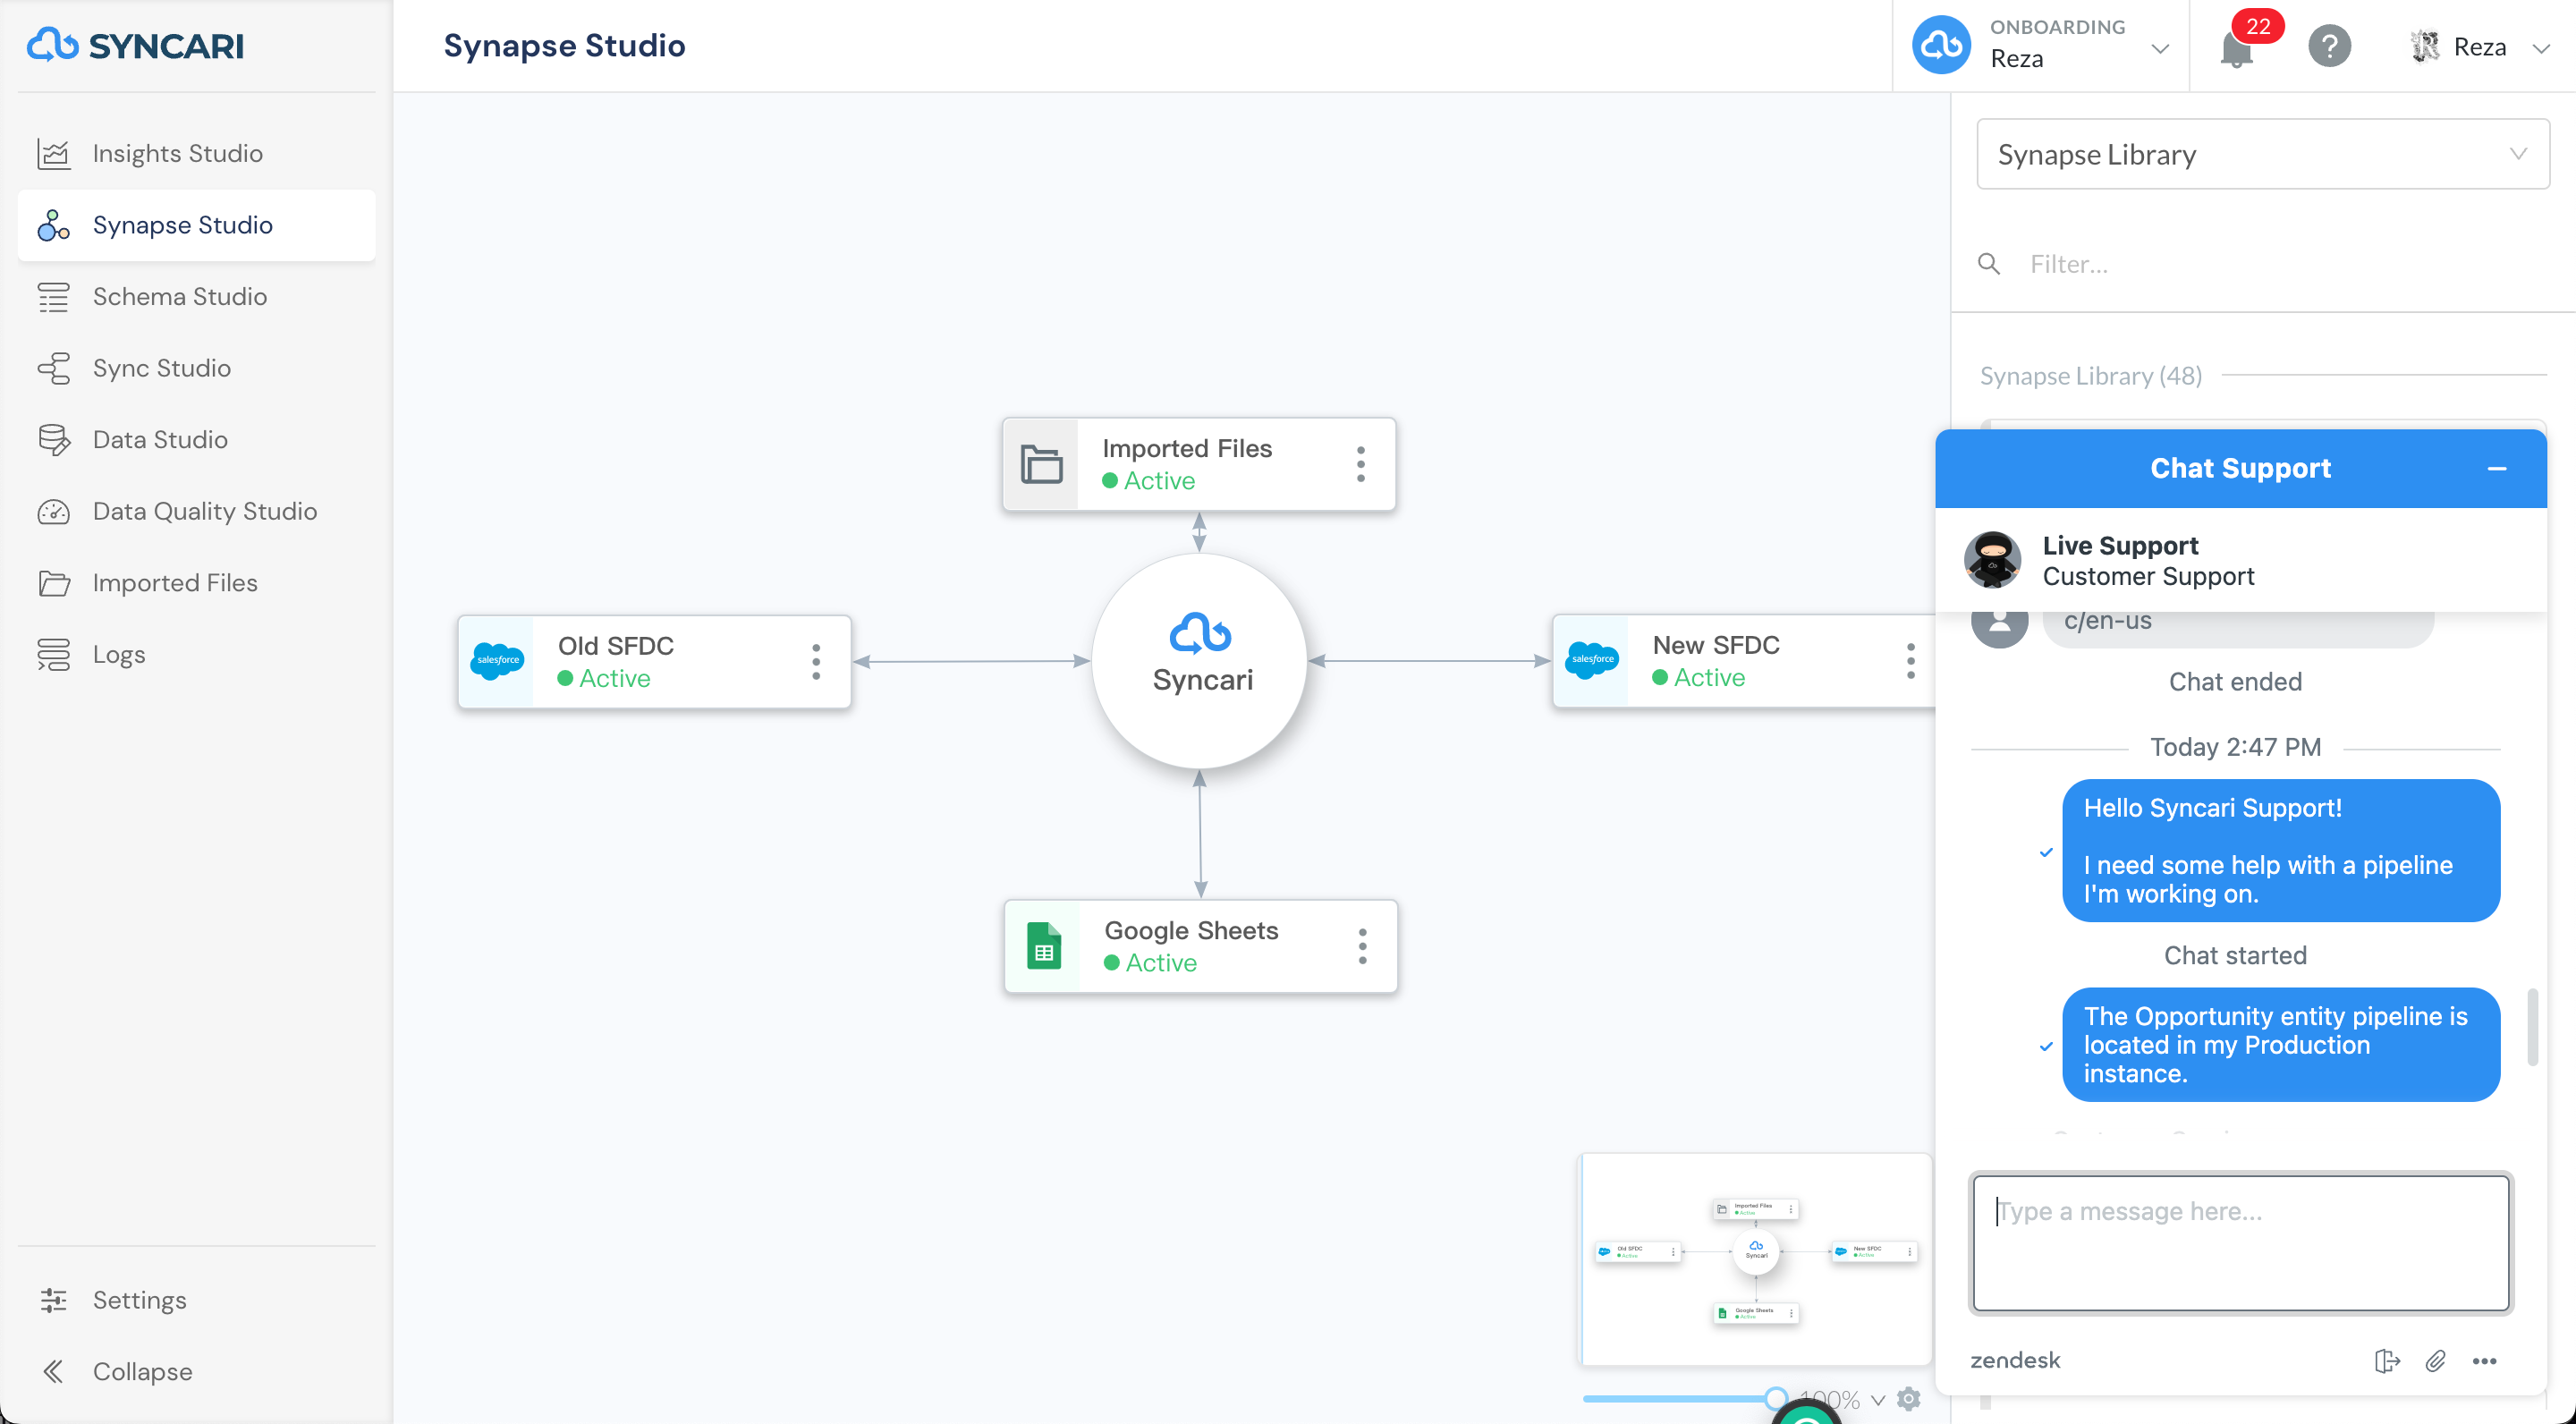The image size is (2576, 1424).
Task: Click the Insights Studio chart icon
Action: point(53,153)
